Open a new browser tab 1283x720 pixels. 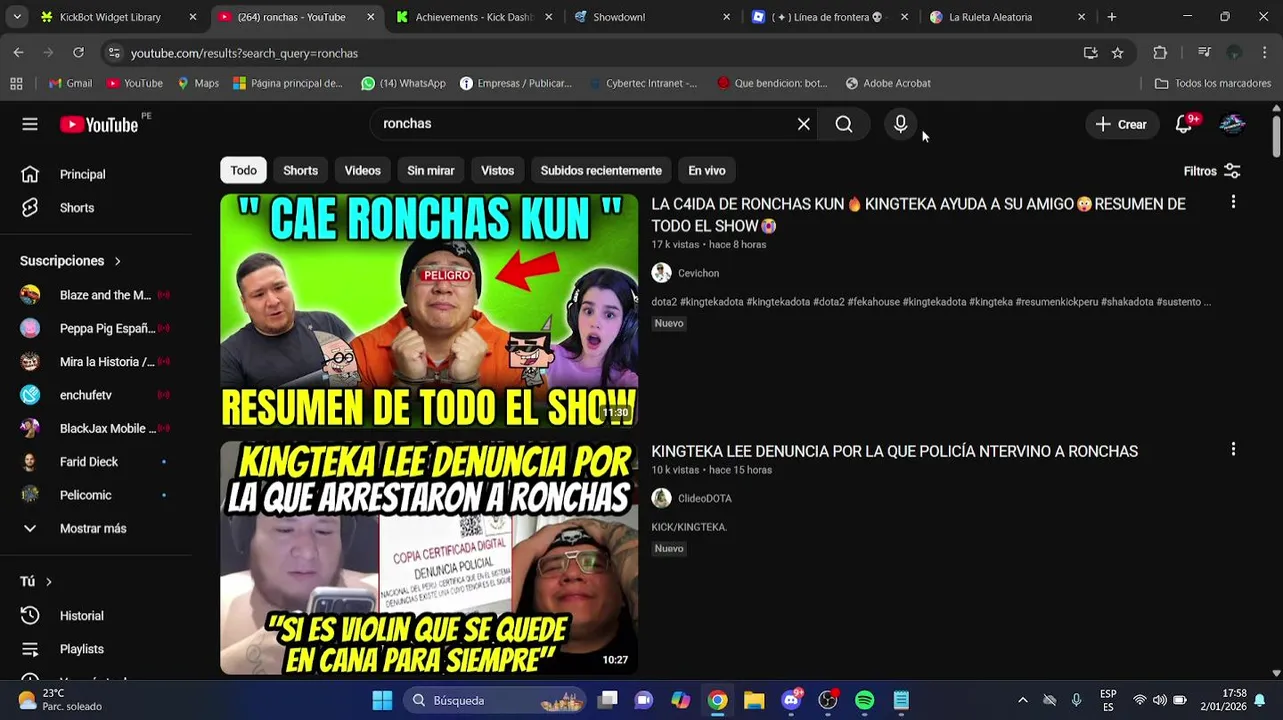[x=1111, y=17]
